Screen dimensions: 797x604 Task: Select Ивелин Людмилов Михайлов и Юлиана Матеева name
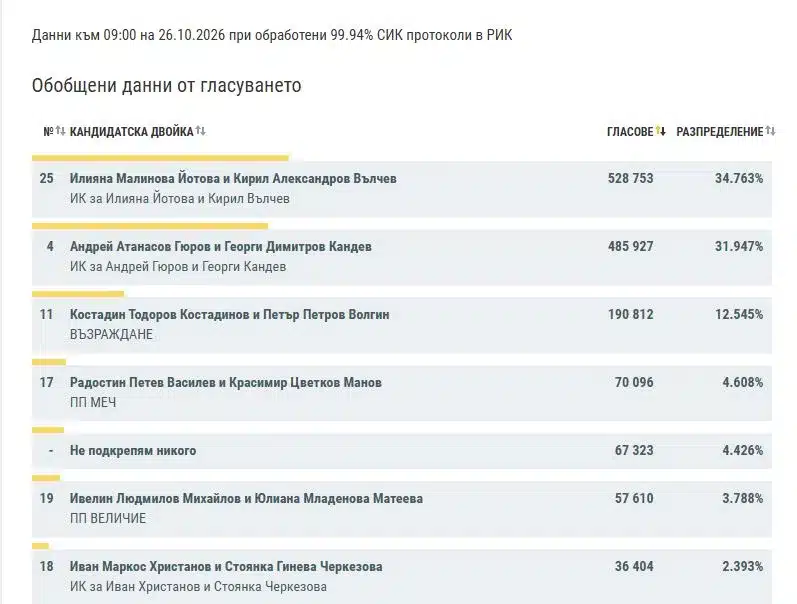[x=247, y=499]
